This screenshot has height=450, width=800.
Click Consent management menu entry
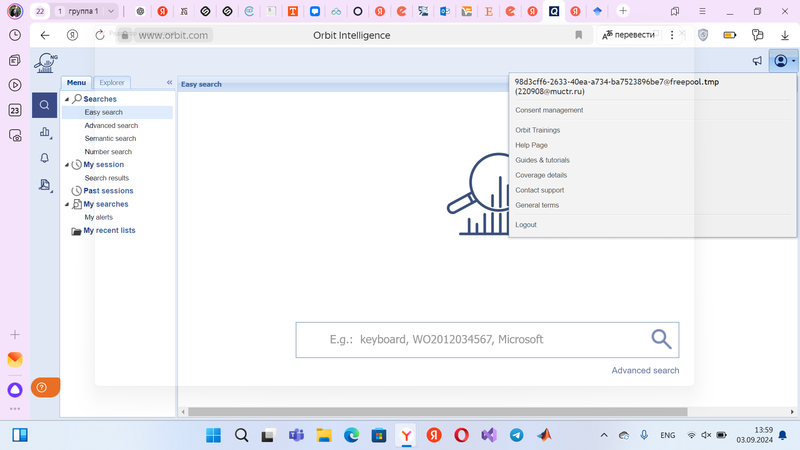click(x=549, y=110)
